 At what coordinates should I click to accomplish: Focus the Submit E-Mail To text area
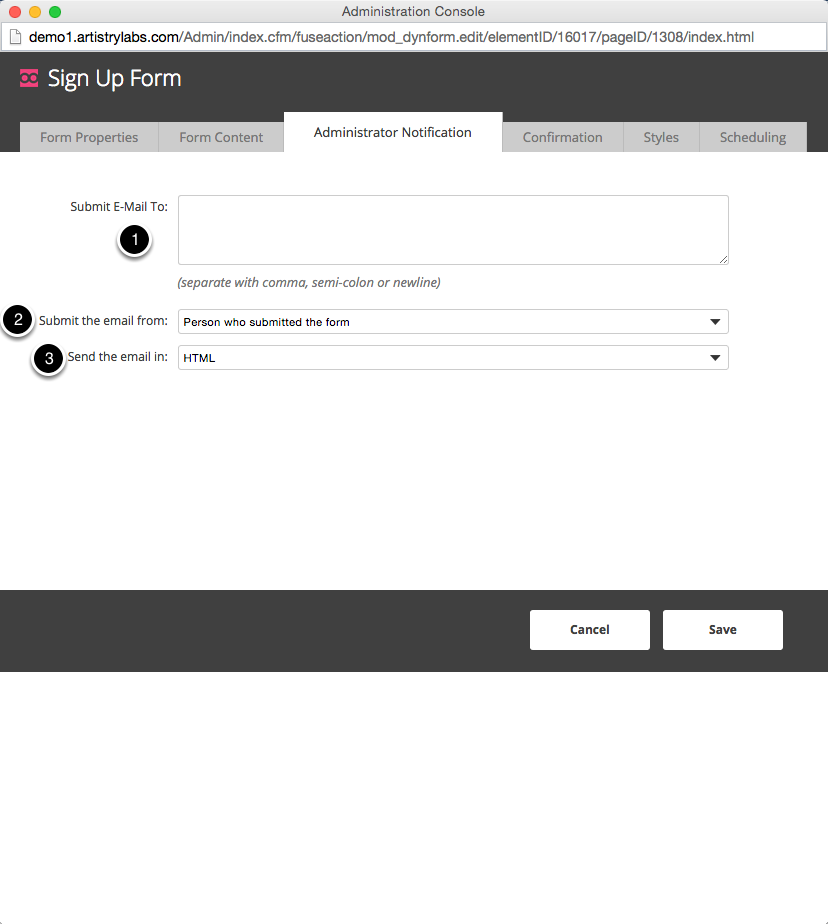[452, 230]
